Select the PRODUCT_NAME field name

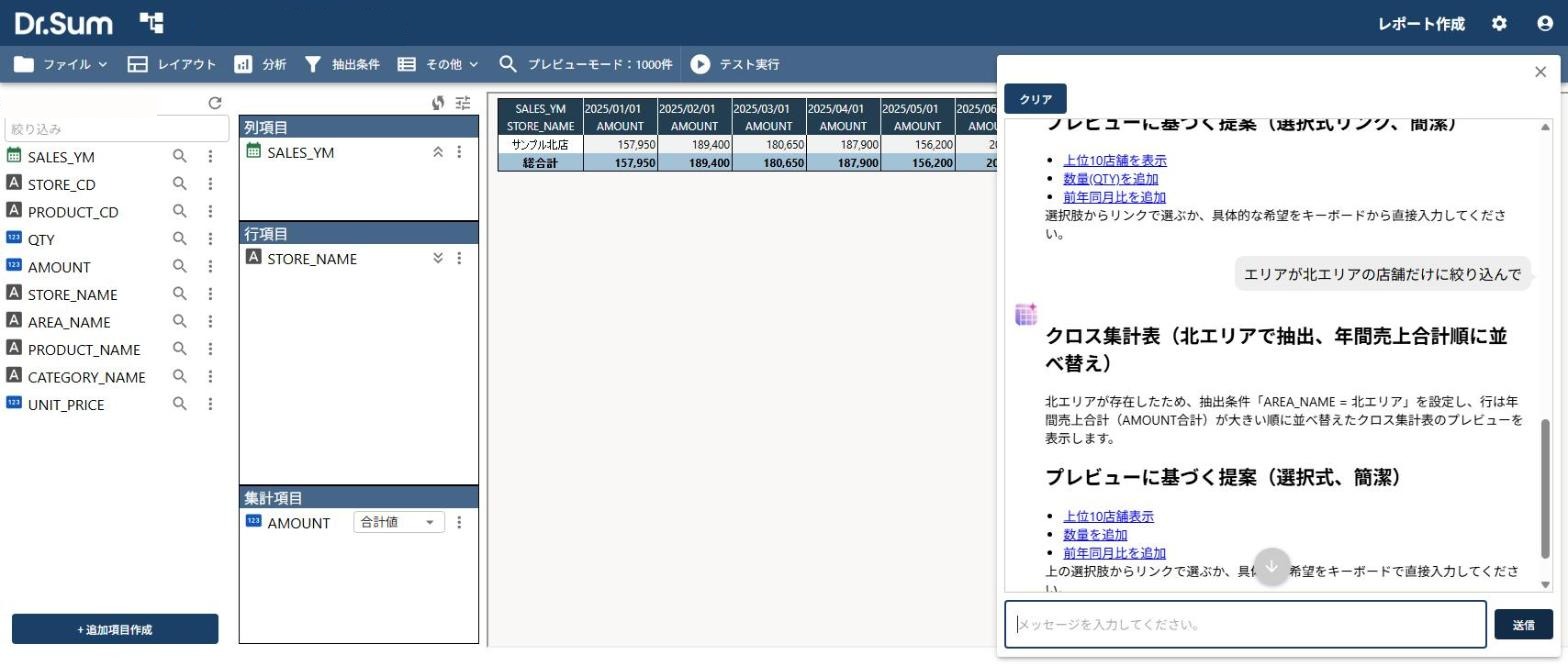click(x=84, y=349)
